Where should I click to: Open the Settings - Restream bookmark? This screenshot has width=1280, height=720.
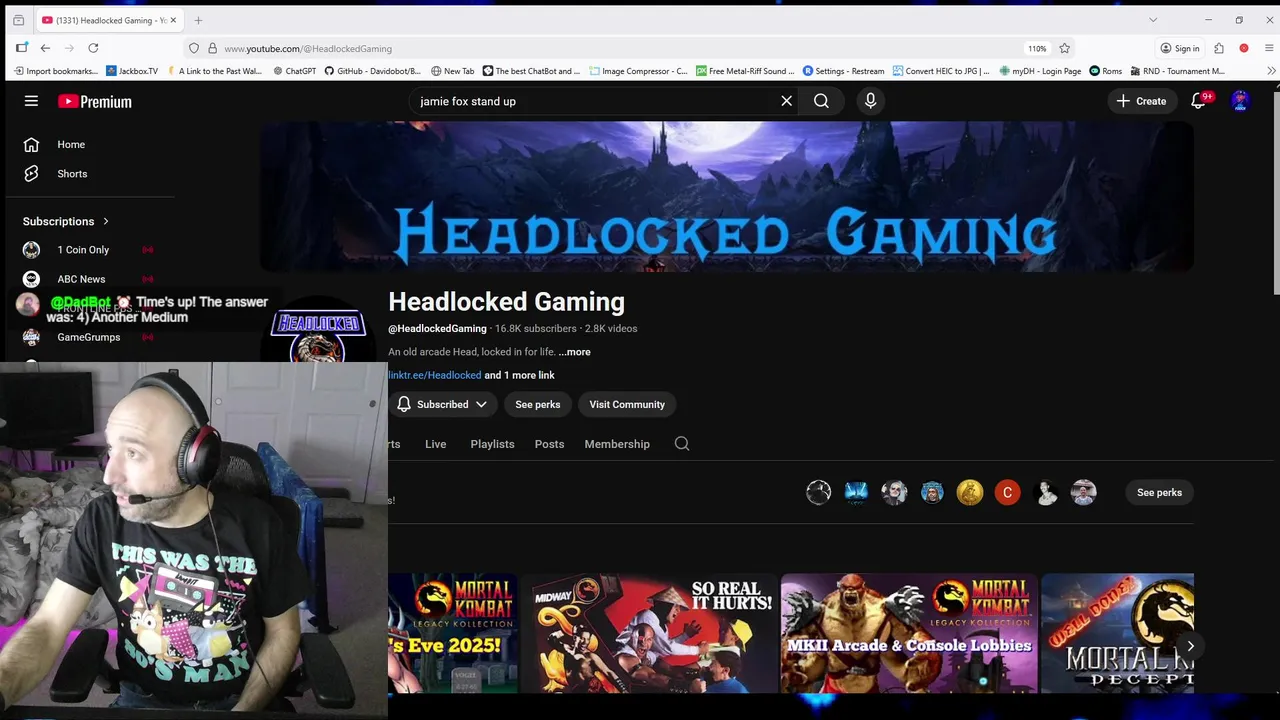843,71
